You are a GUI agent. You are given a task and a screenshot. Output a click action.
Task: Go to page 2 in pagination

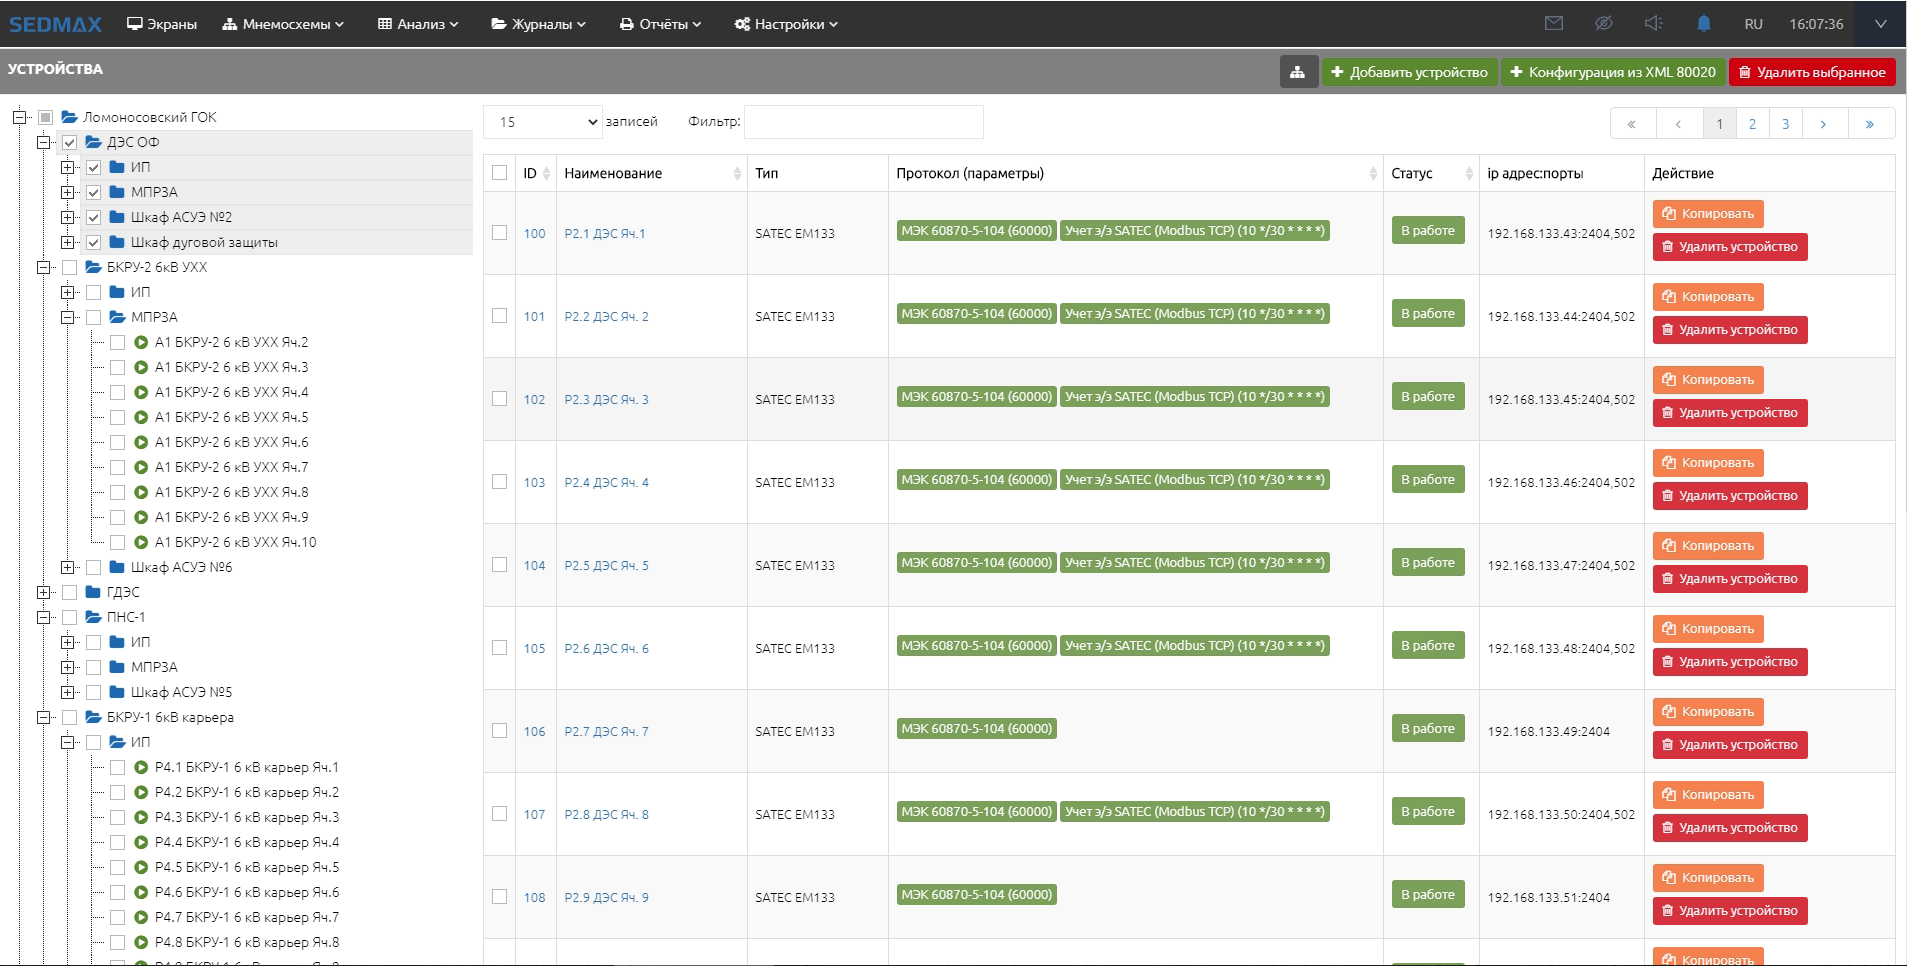1752,124
